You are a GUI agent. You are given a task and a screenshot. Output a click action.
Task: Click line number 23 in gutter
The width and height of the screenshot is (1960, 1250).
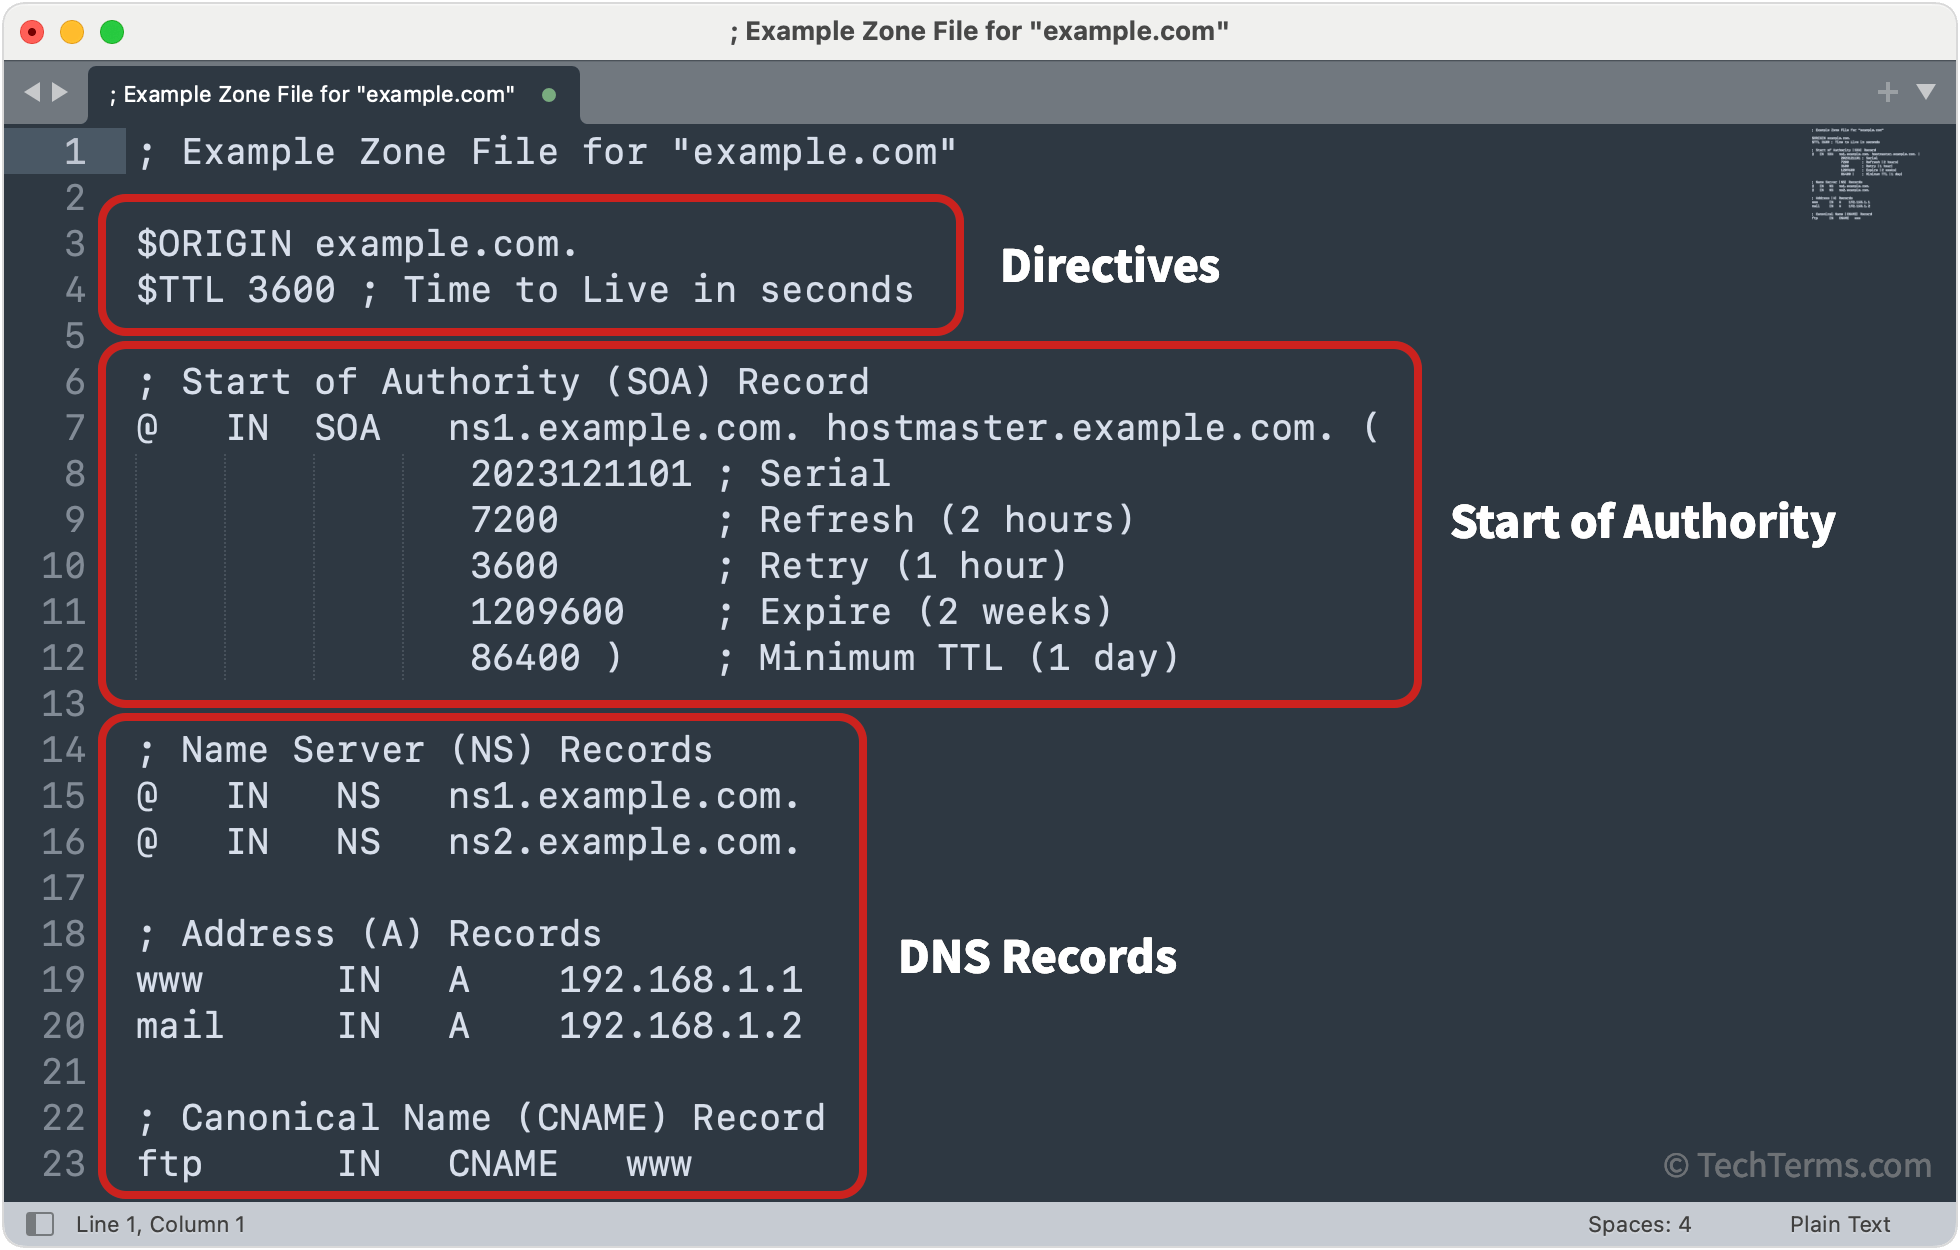click(64, 1164)
